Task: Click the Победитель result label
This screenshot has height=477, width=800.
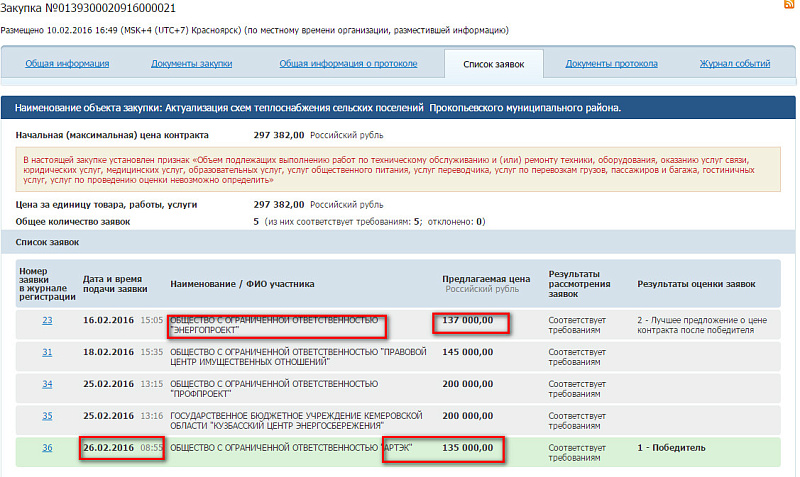Action: coord(671,448)
